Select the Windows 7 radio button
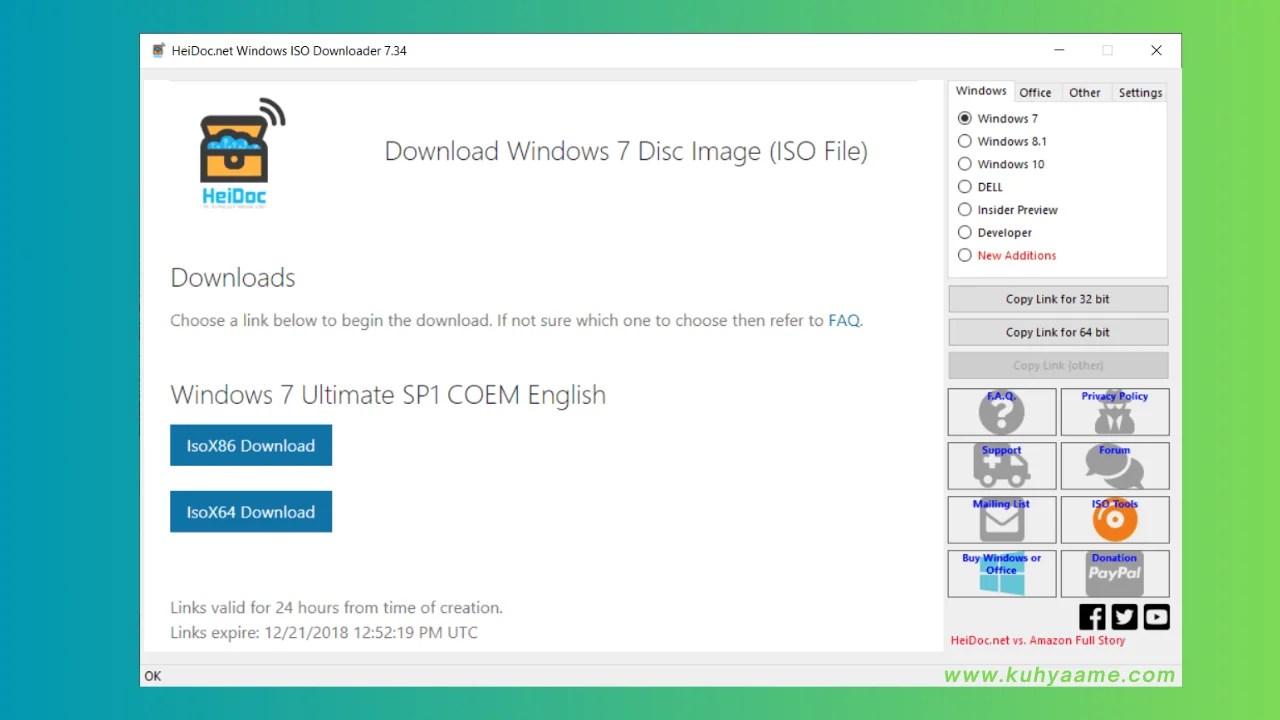1280x720 pixels. [x=965, y=118]
